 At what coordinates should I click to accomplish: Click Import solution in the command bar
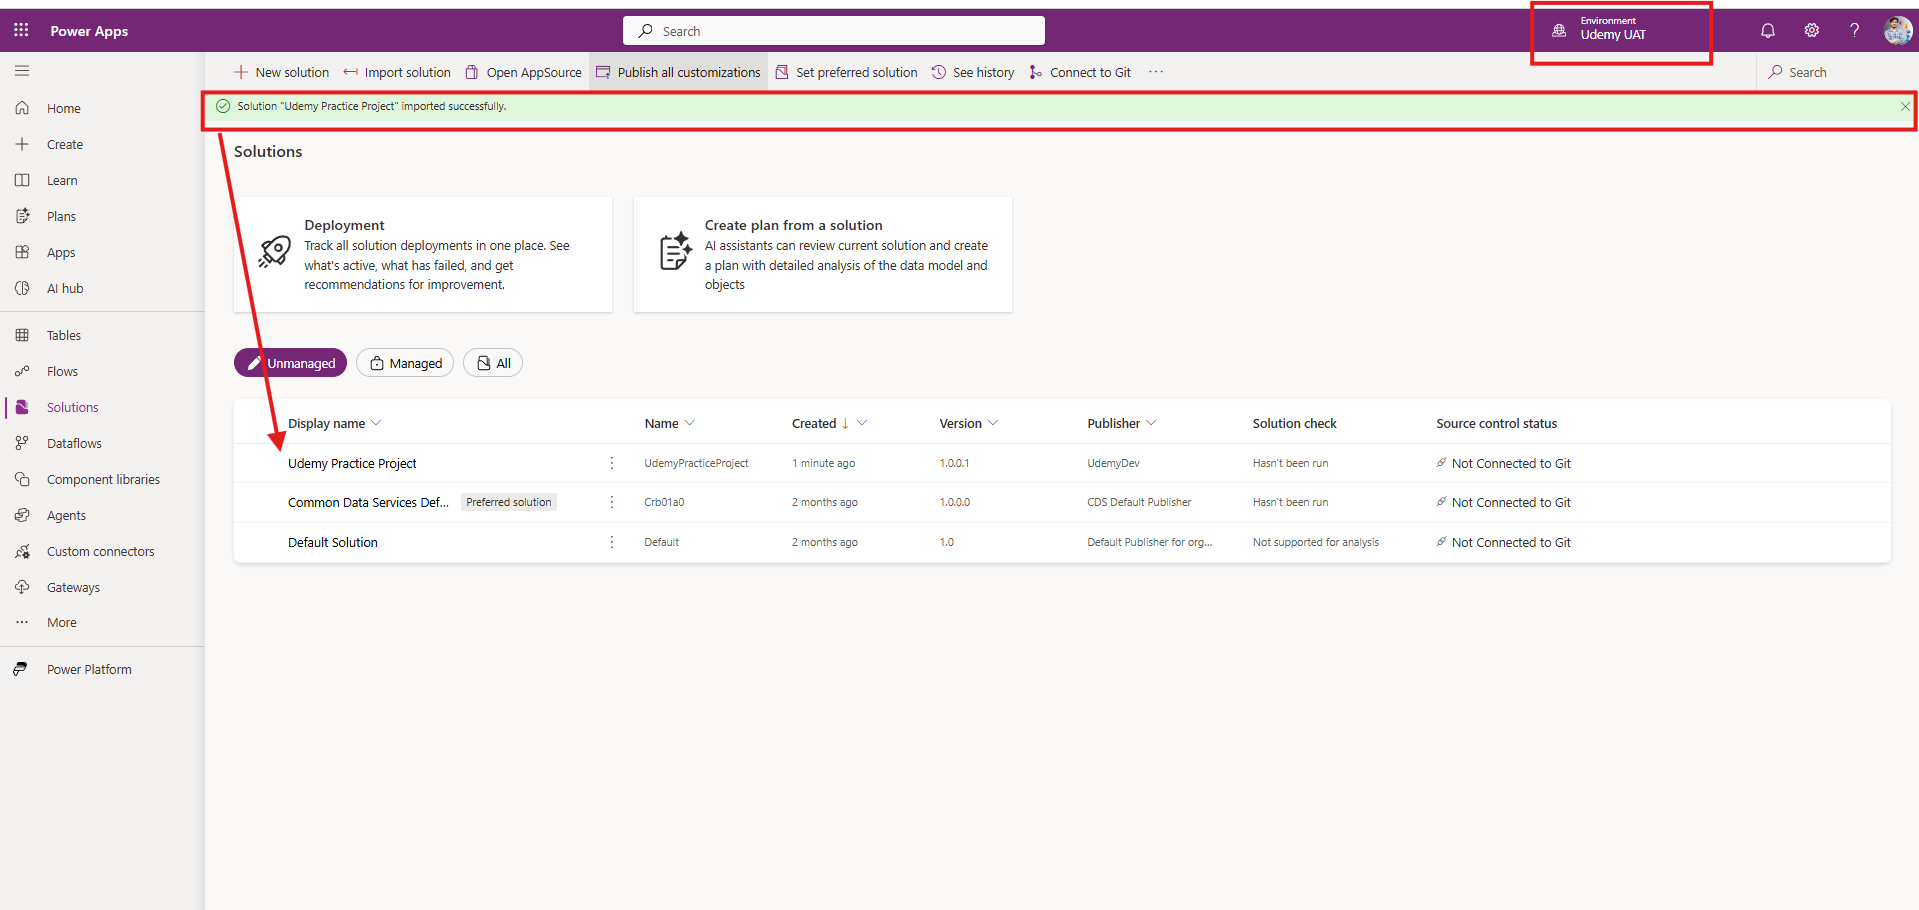pos(397,72)
